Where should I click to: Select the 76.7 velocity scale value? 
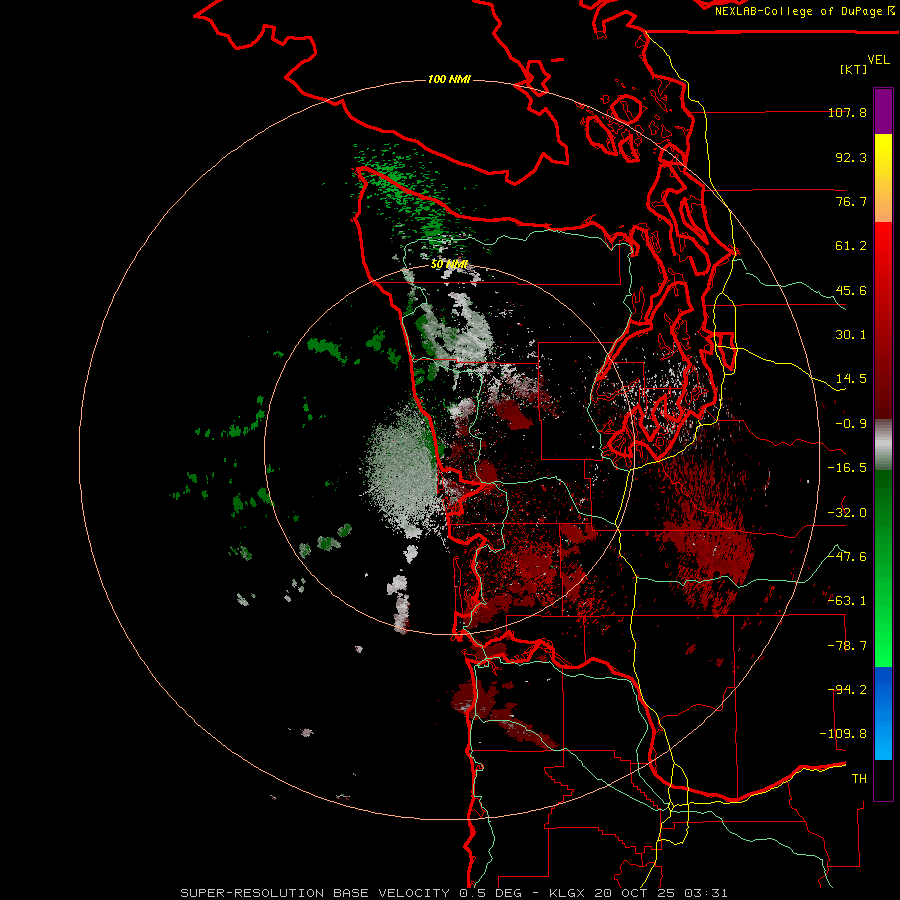click(x=851, y=201)
